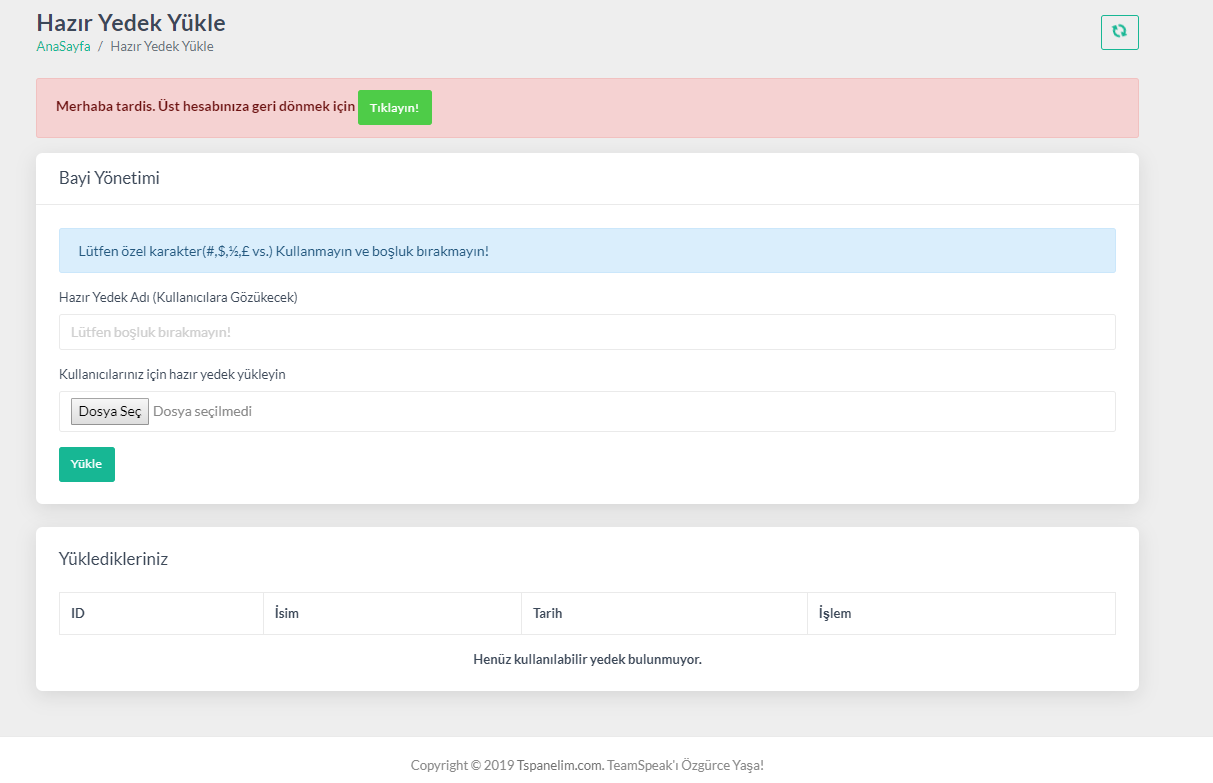
Task: Click the green Tıklayın! button
Action: pyautogui.click(x=394, y=108)
